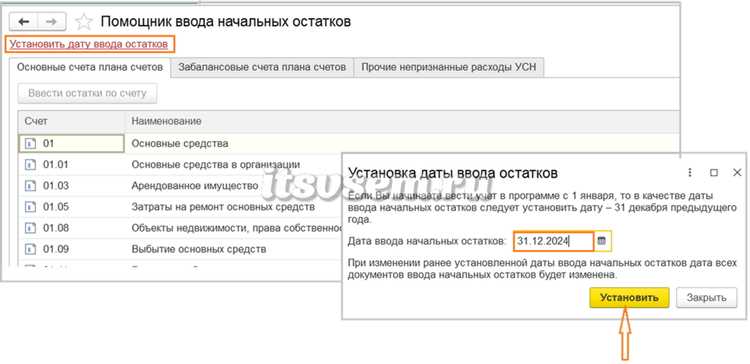Click the date field showing 31.12.2024
Viewport: 750px width, 364px height.
click(553, 242)
